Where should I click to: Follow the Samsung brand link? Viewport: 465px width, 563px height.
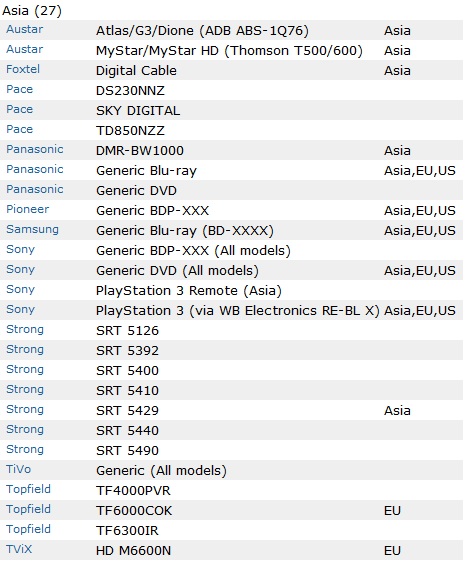click(x=32, y=229)
